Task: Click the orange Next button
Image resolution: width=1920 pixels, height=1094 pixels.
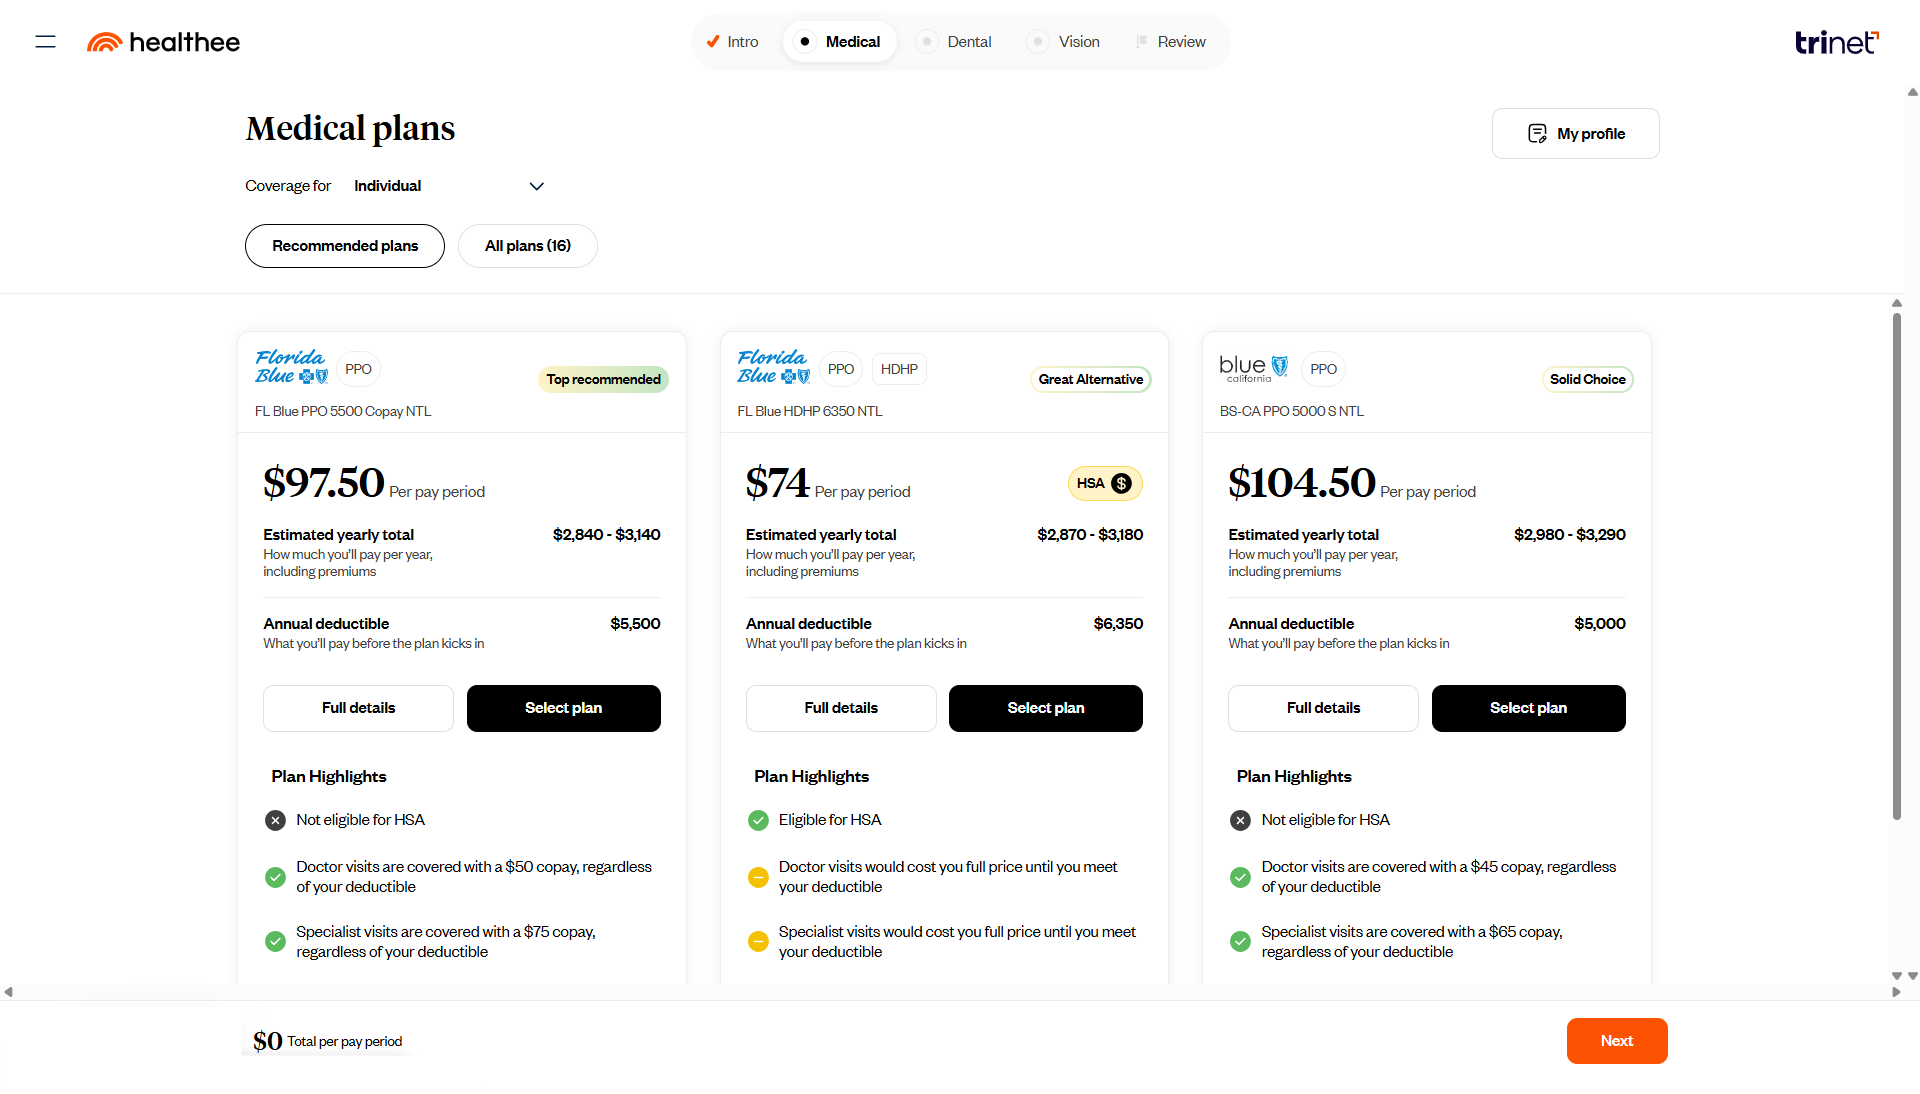Action: 1616,1041
